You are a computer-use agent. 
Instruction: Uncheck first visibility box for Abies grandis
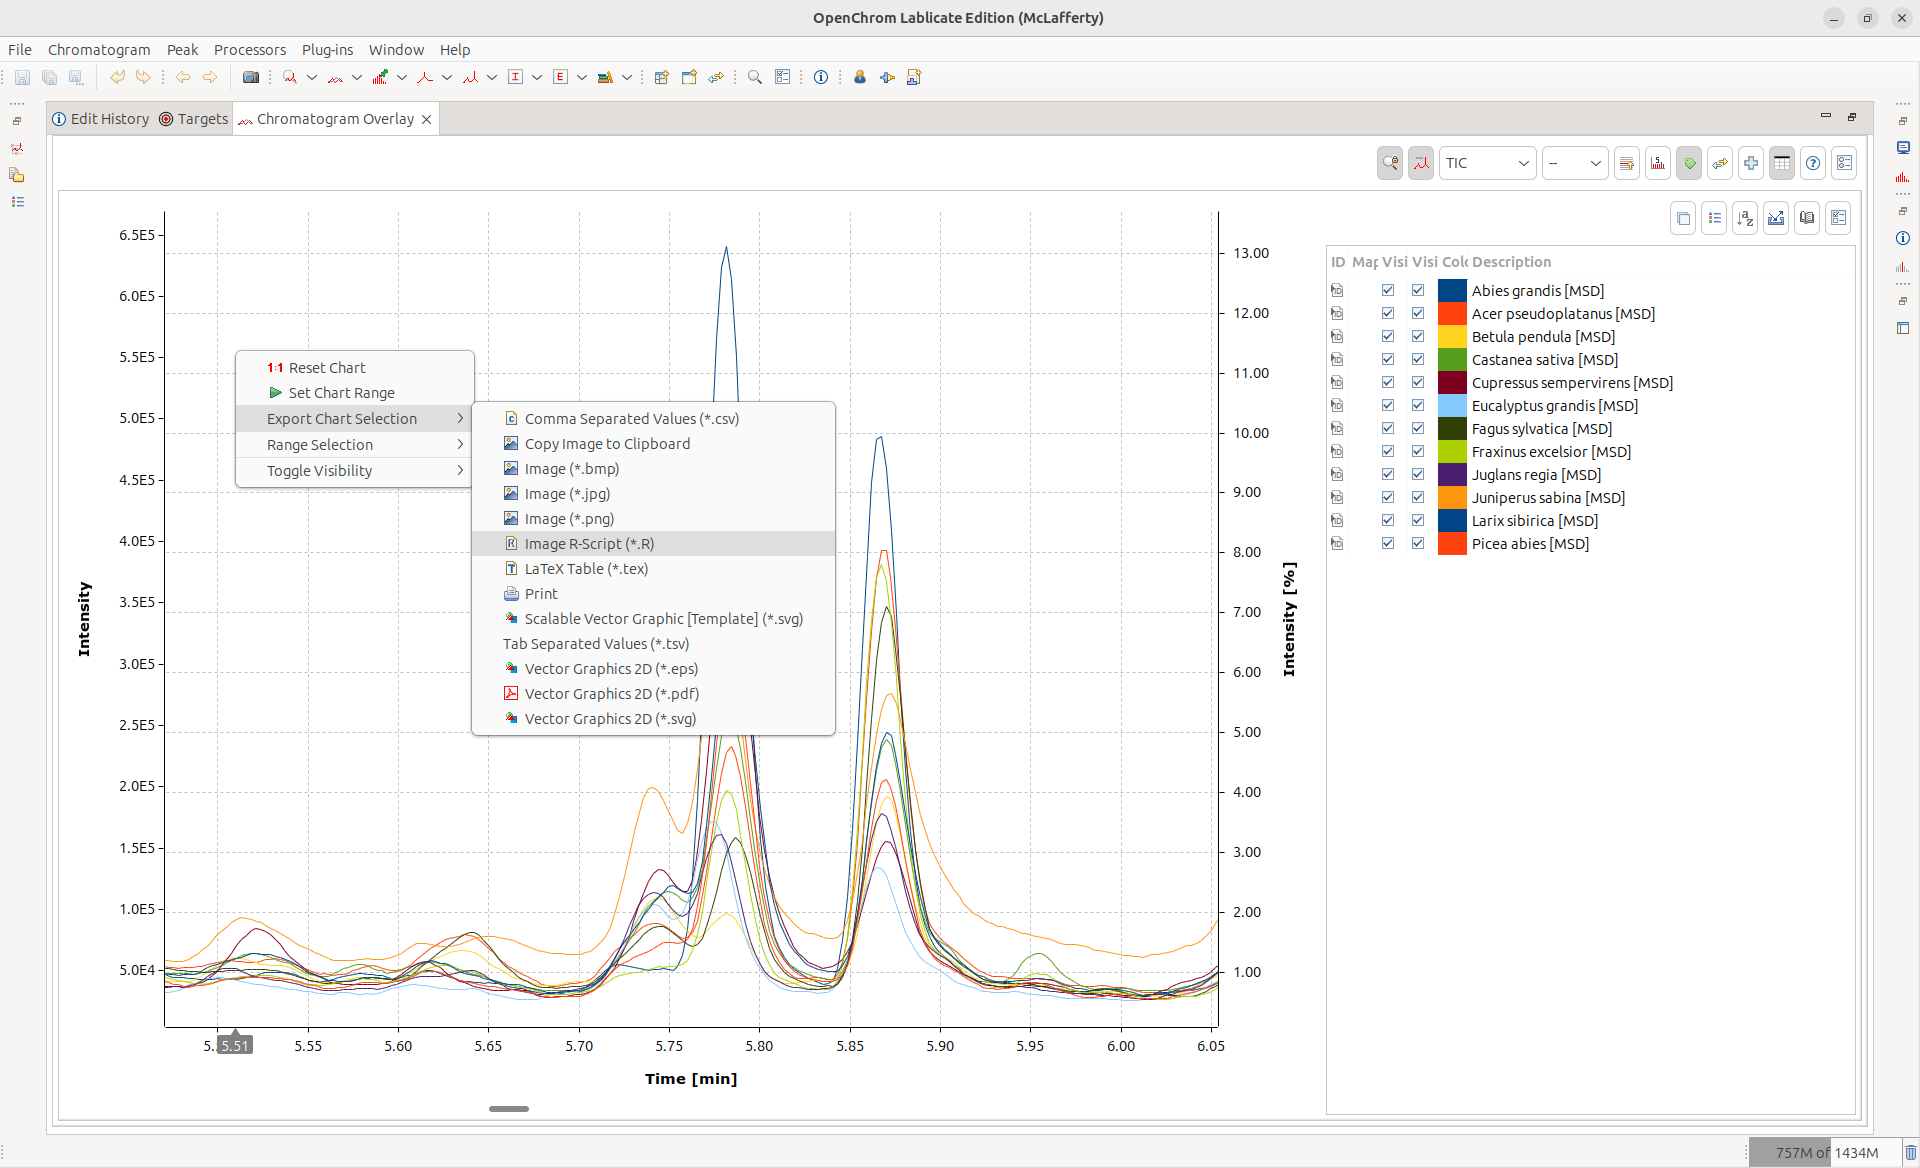[1388, 290]
